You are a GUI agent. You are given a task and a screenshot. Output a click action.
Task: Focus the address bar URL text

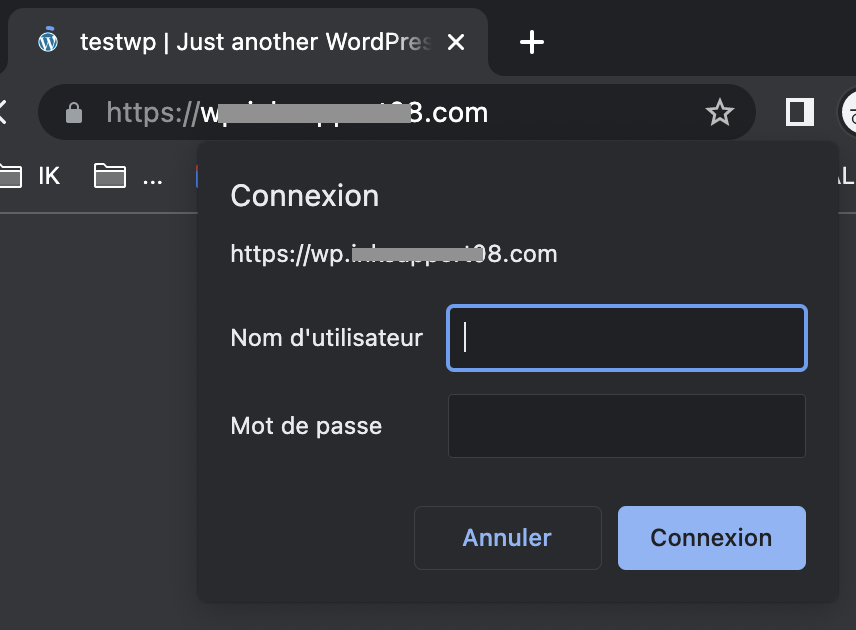click(x=297, y=112)
